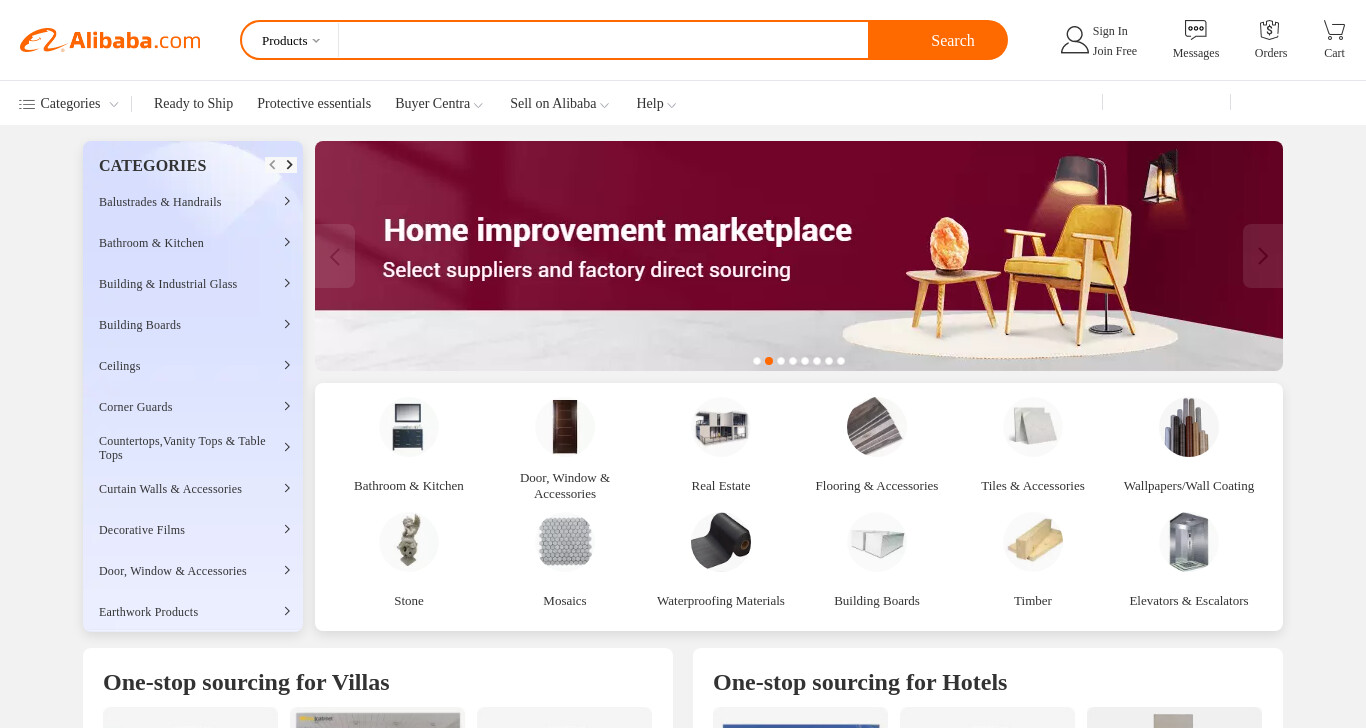
Task: Focus the product search input field
Action: click(603, 41)
